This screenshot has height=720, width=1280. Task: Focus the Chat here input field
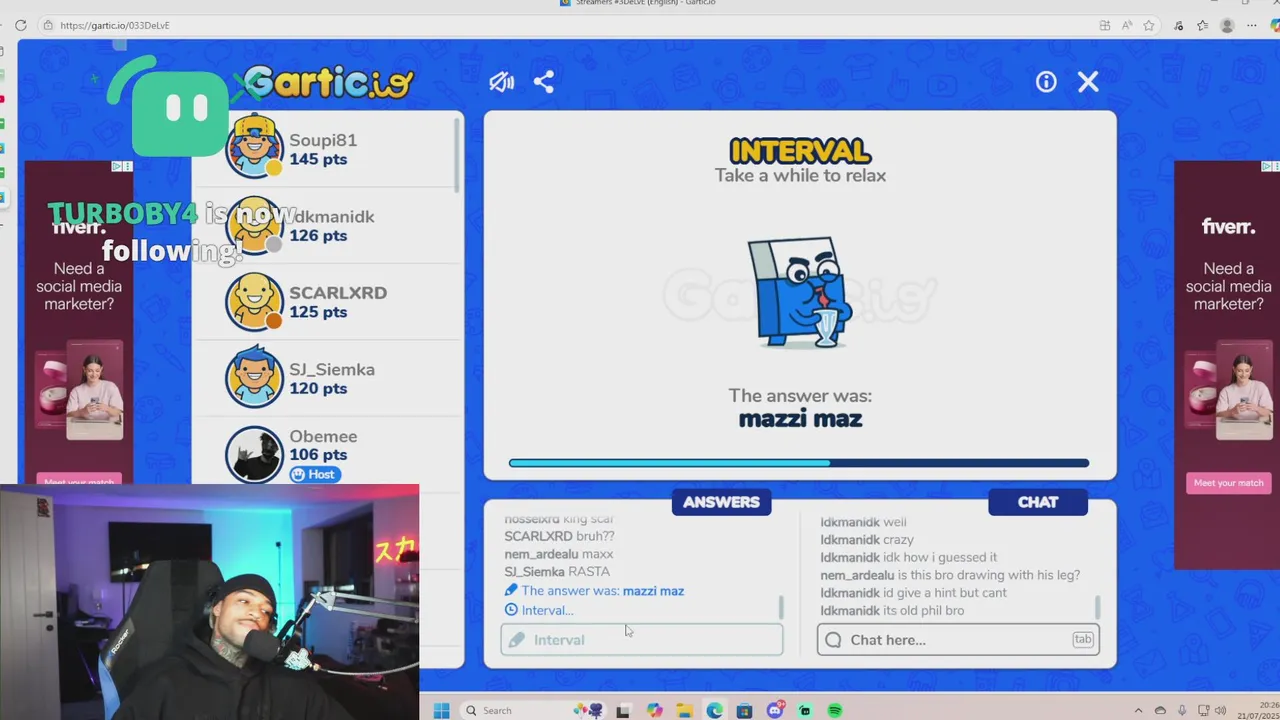(958, 640)
